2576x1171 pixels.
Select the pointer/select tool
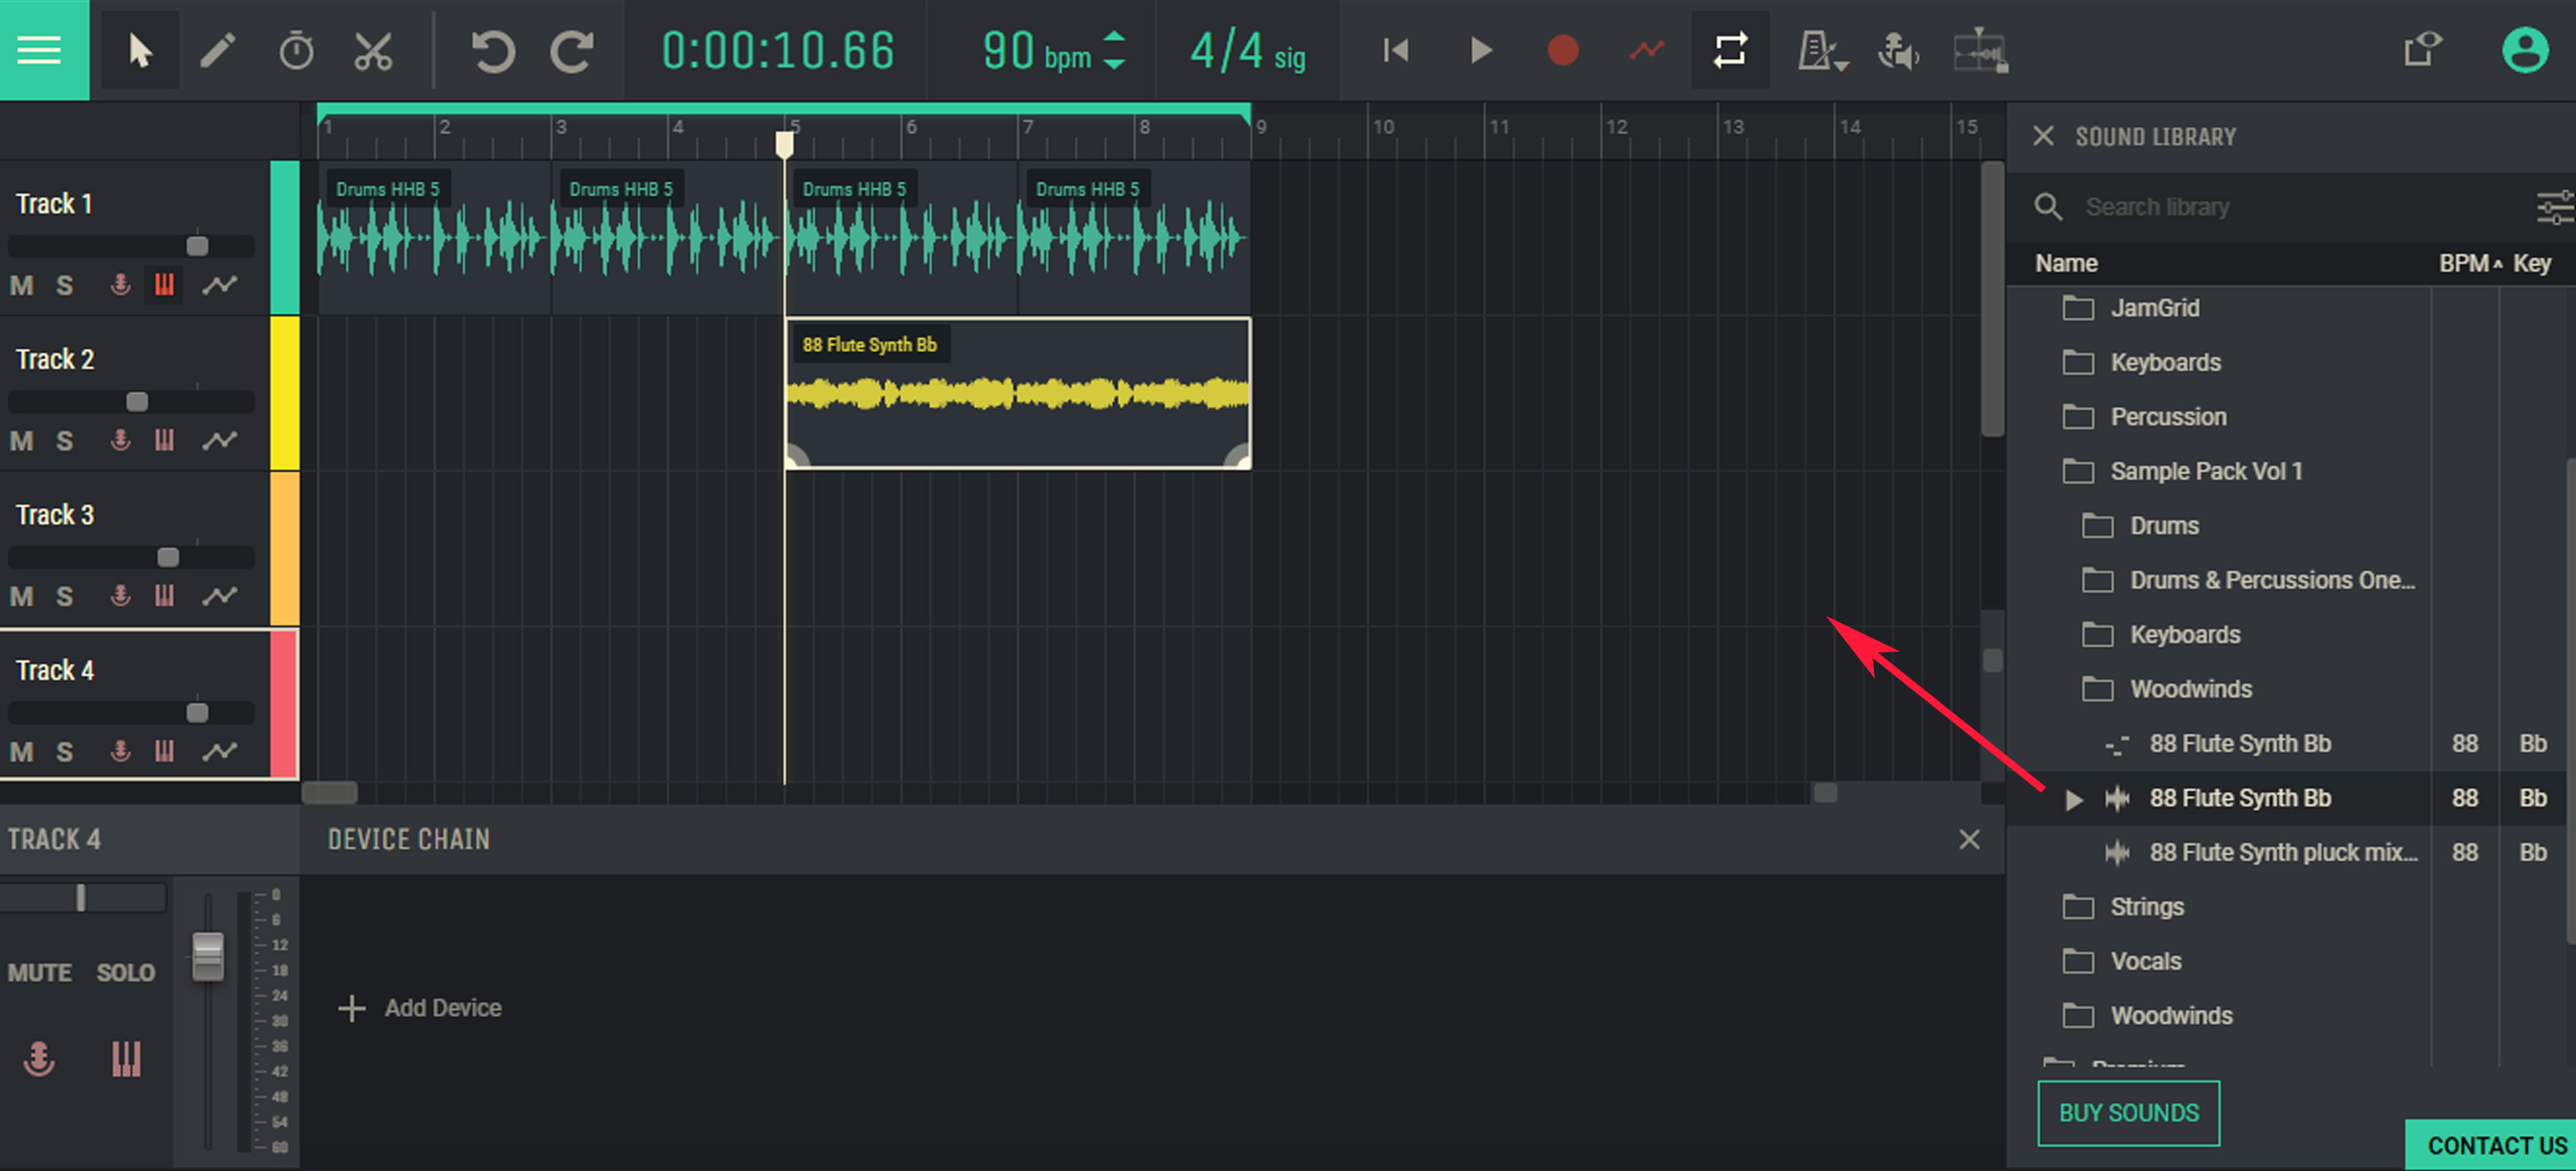pos(140,50)
